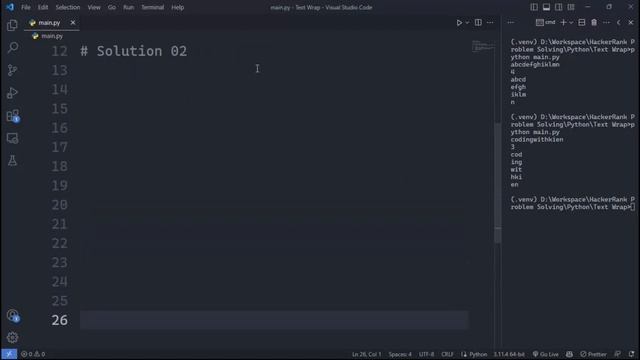Screen dimensions: 640x360
Task: Open the Search view in activity bar
Action: point(12,48)
